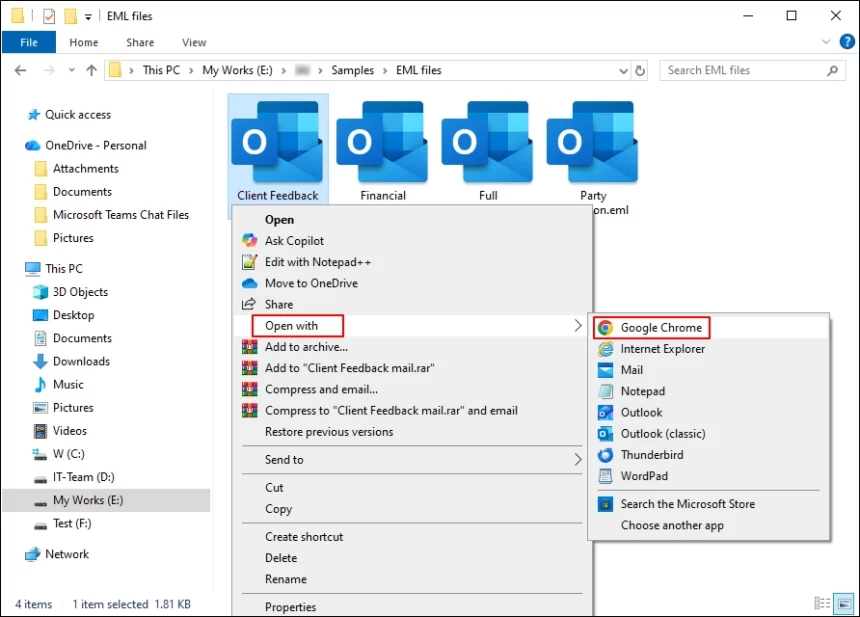Expand the Send to submenu arrow
Screen dimensions: 860x617
click(x=578, y=460)
